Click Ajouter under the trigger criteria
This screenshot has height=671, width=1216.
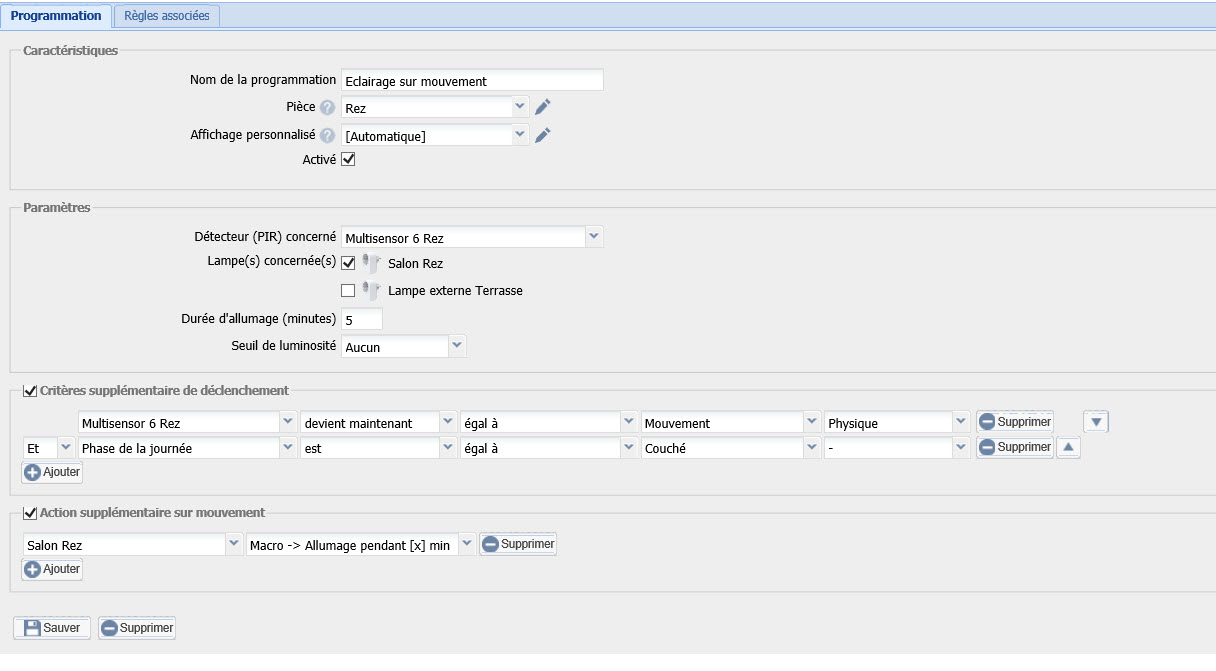[x=52, y=472]
